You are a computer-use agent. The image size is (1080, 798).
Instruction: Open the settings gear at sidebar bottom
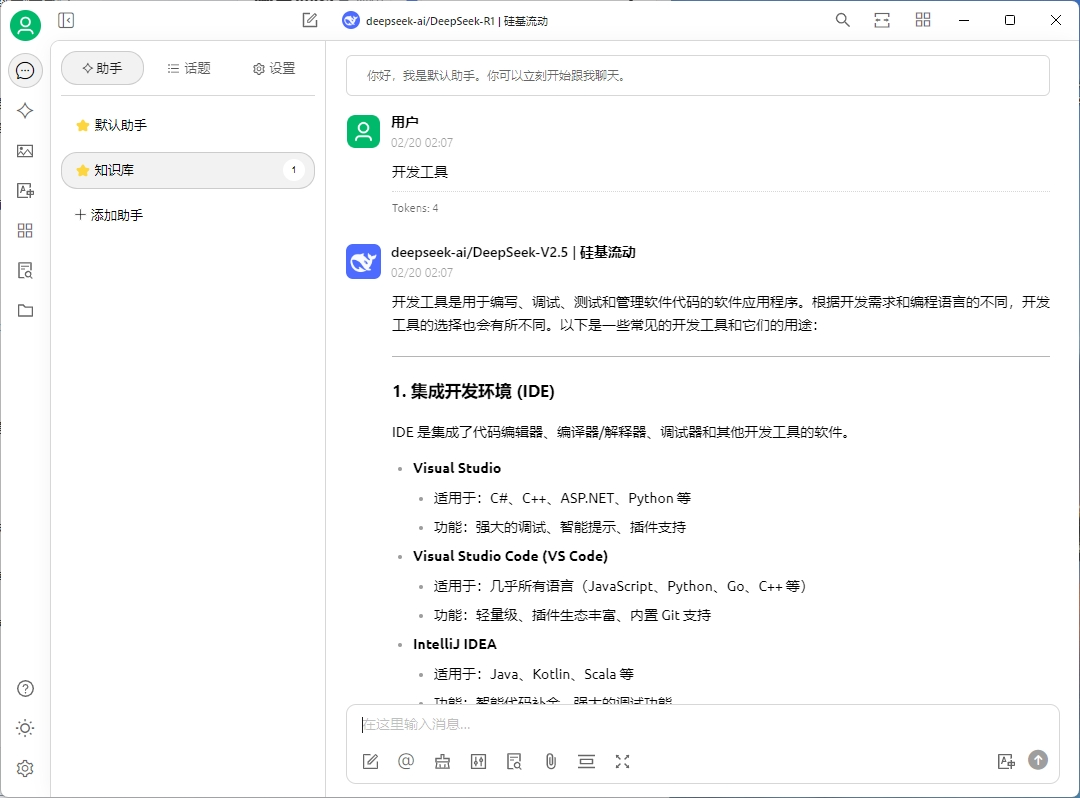[25, 768]
